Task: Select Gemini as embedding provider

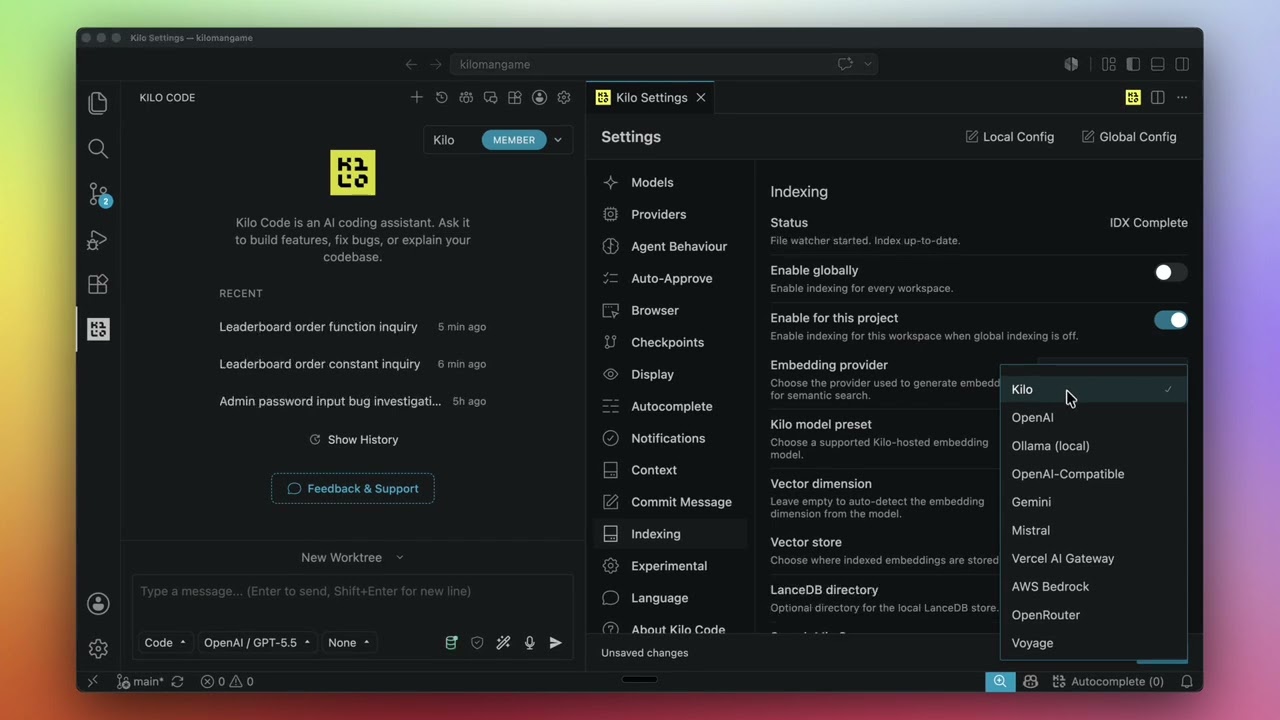Action: (x=1093, y=502)
